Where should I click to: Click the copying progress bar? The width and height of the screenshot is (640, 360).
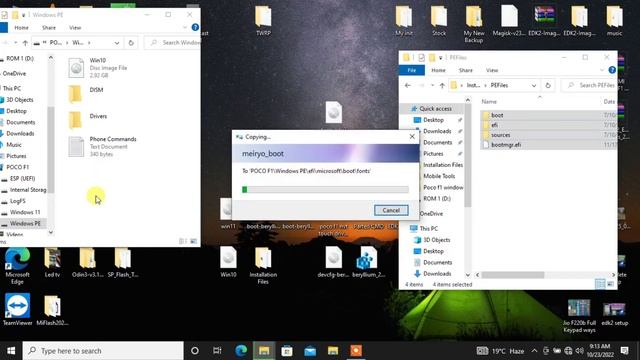coord(325,189)
